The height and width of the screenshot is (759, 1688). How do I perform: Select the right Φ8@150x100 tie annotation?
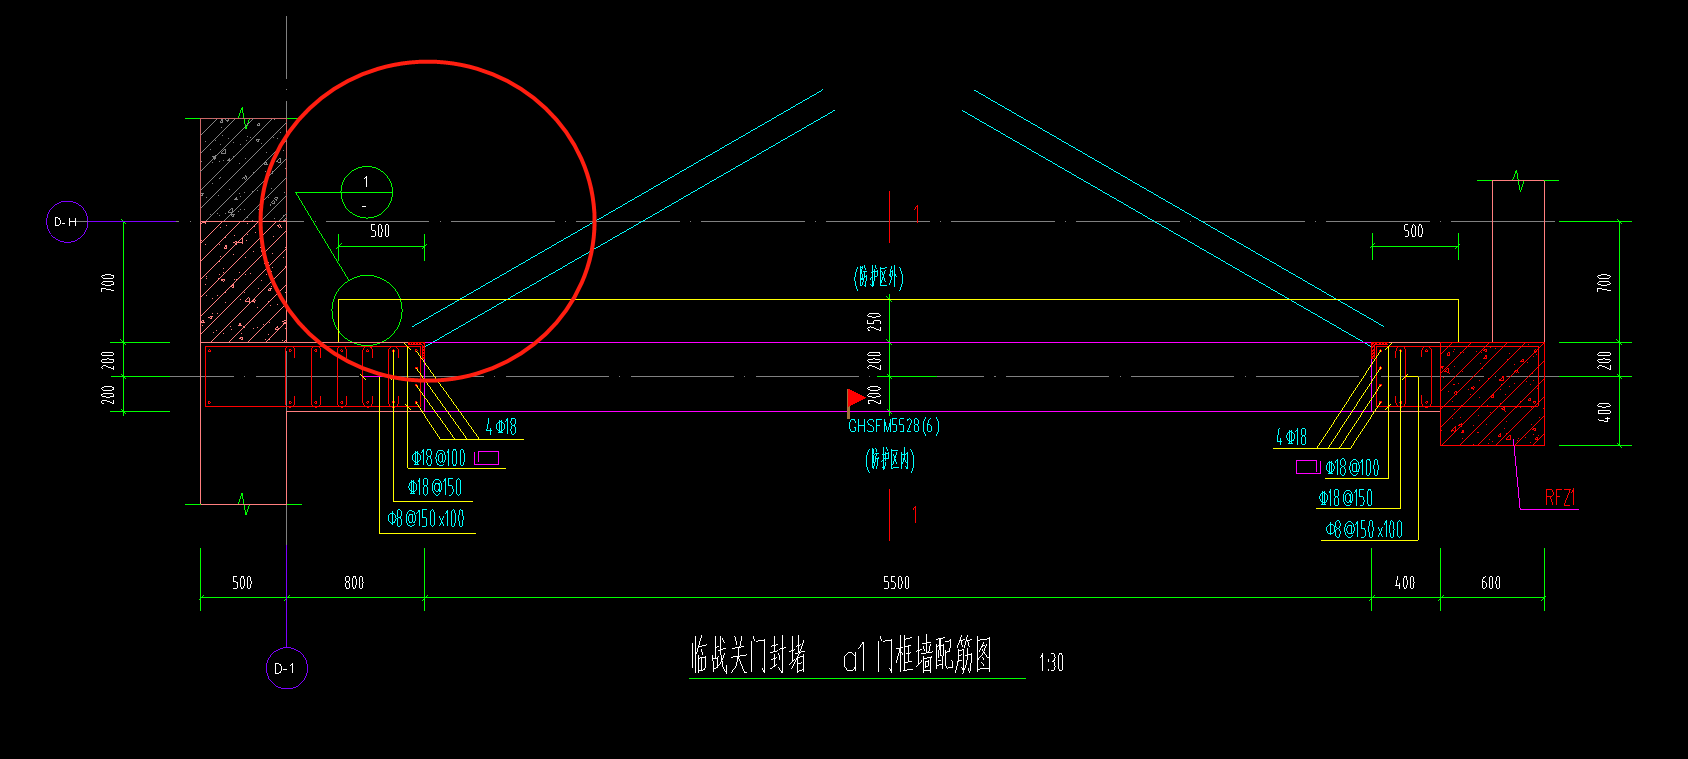click(x=1364, y=530)
